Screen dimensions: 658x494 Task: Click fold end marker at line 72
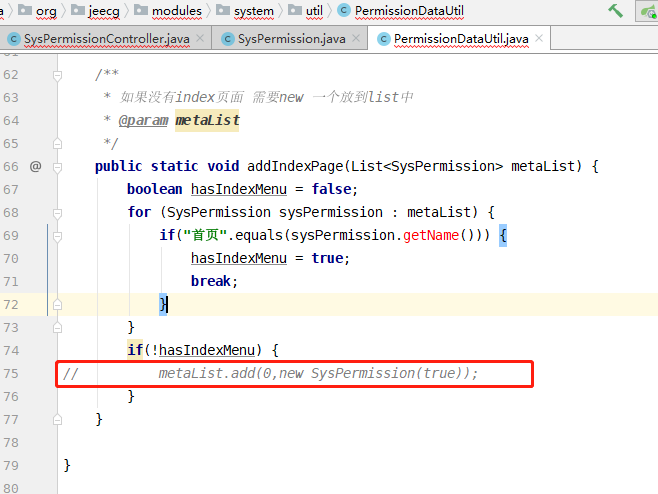point(57,305)
